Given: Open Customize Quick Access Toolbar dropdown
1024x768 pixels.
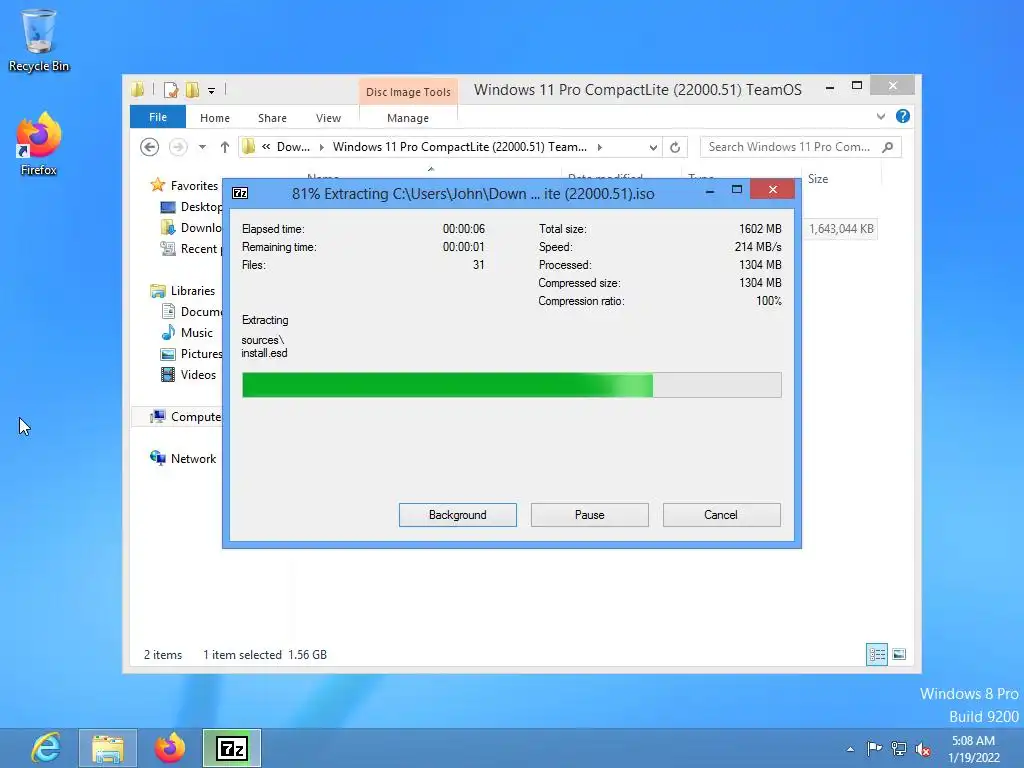Looking at the screenshot, I should tap(212, 91).
